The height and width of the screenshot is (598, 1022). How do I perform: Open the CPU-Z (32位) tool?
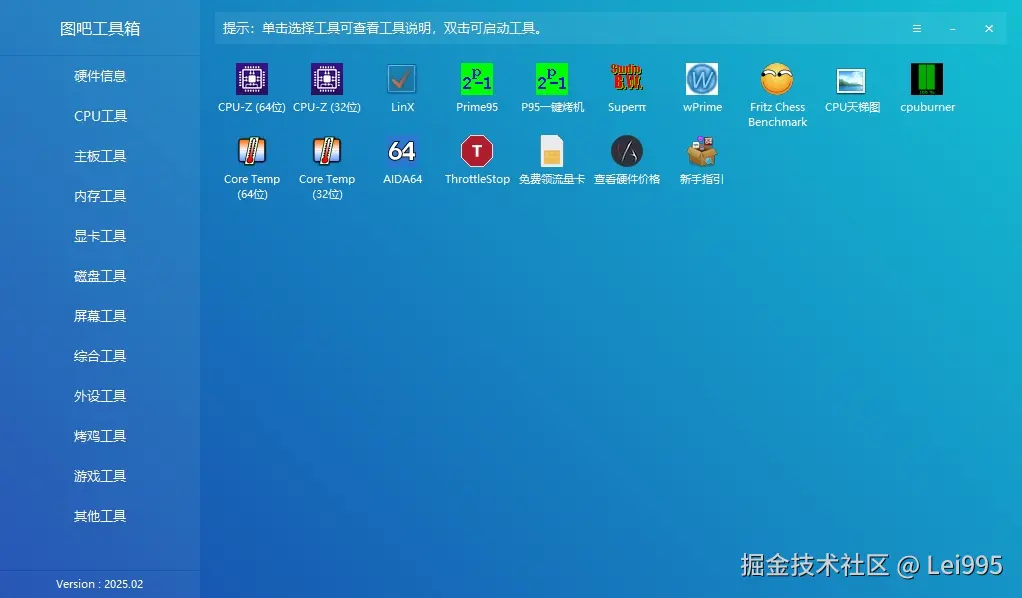coord(327,88)
